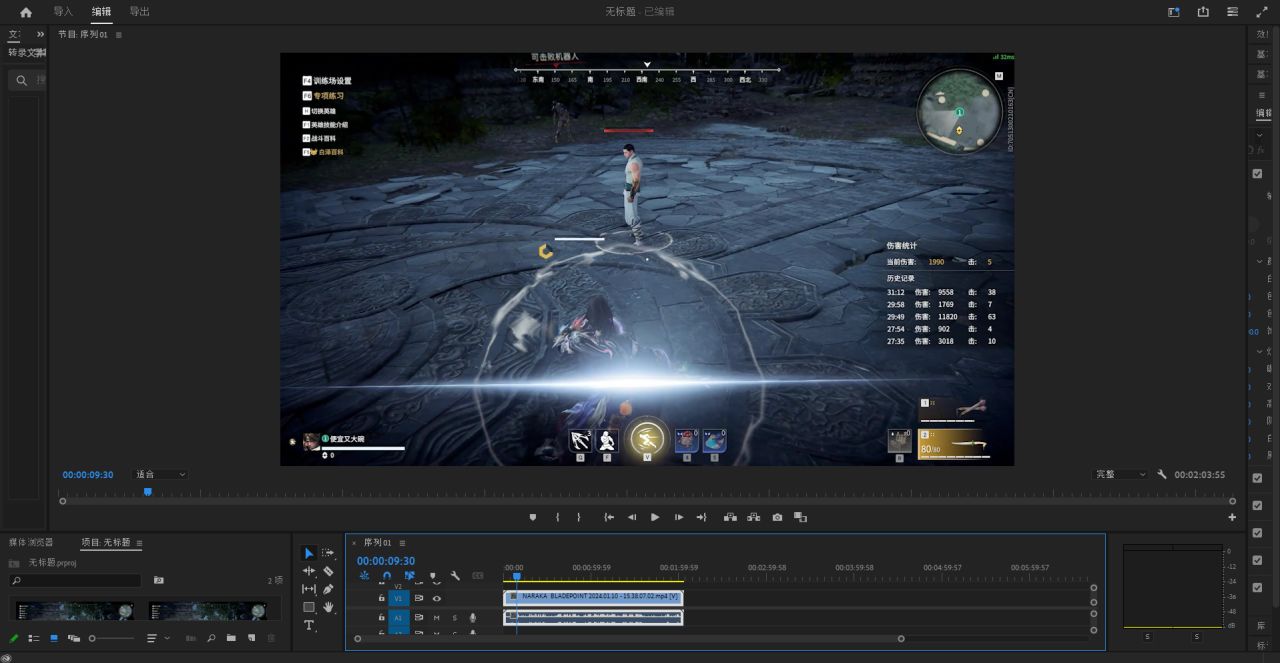
Task: Switch to the 导入 workspace tab
Action: point(63,12)
